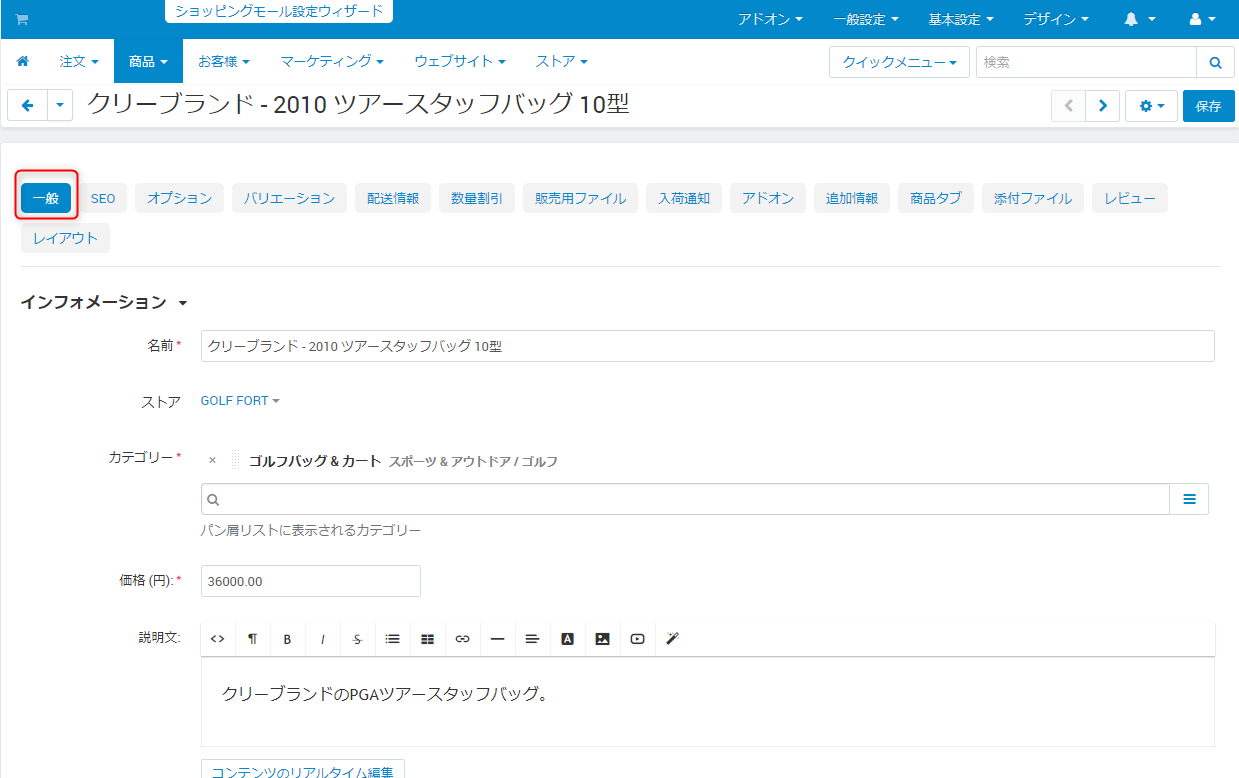Switch to the 商品タブ tab

(936, 198)
